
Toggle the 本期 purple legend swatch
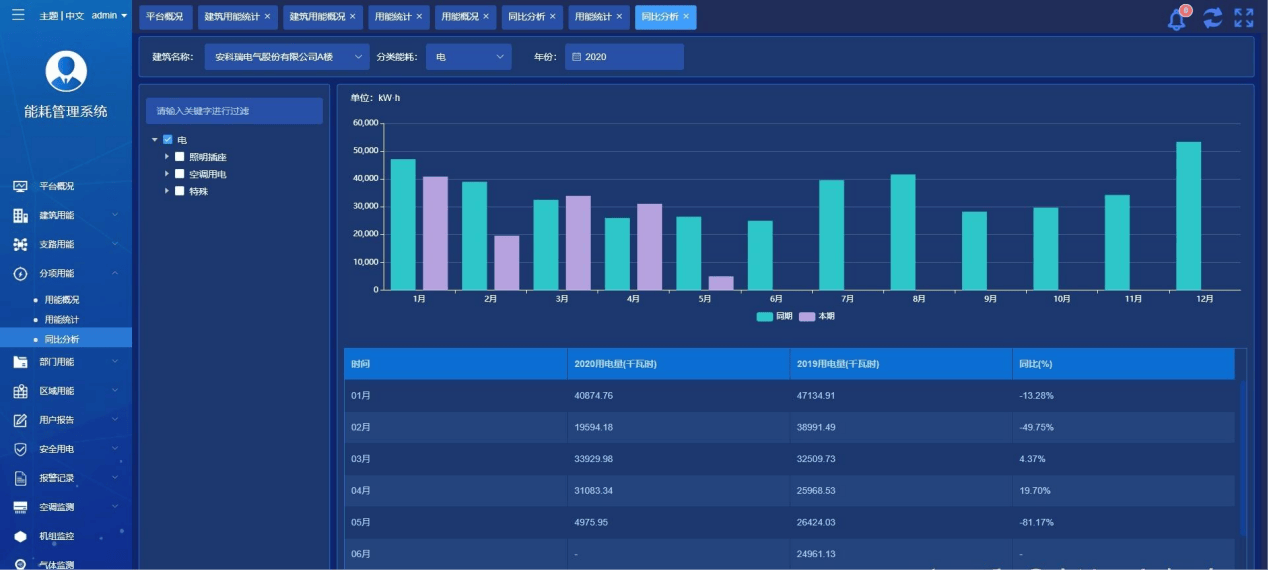pos(807,316)
